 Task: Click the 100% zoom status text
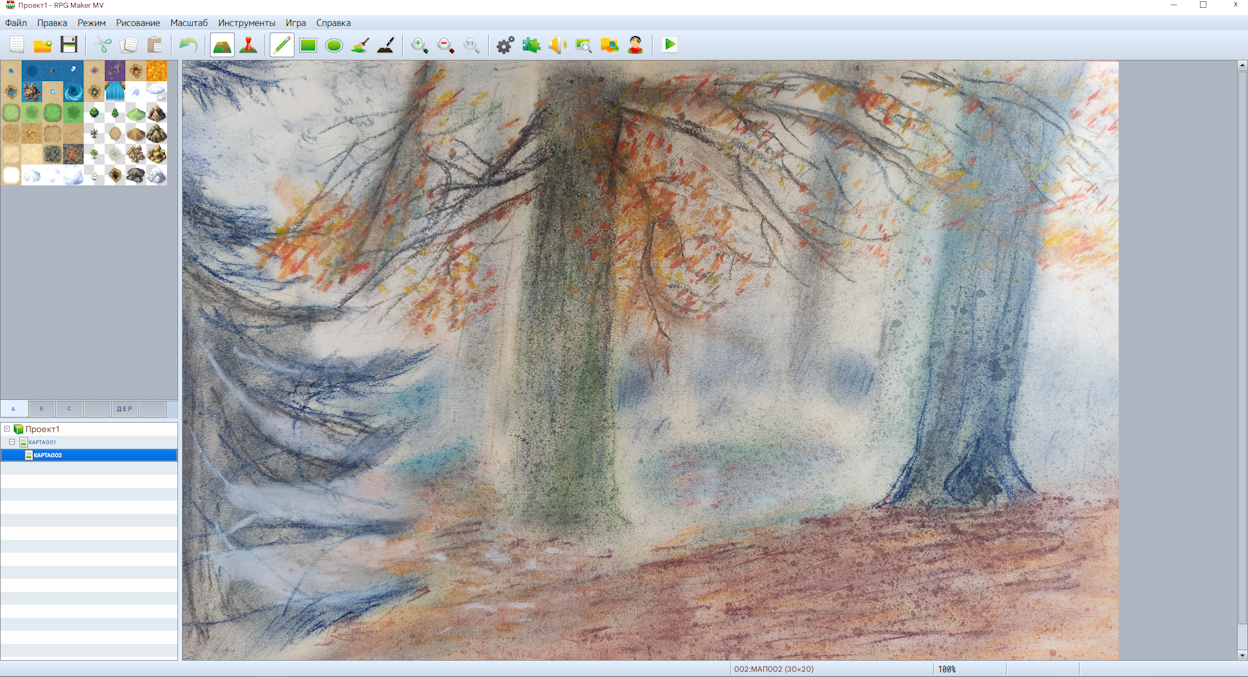[x=947, y=669]
